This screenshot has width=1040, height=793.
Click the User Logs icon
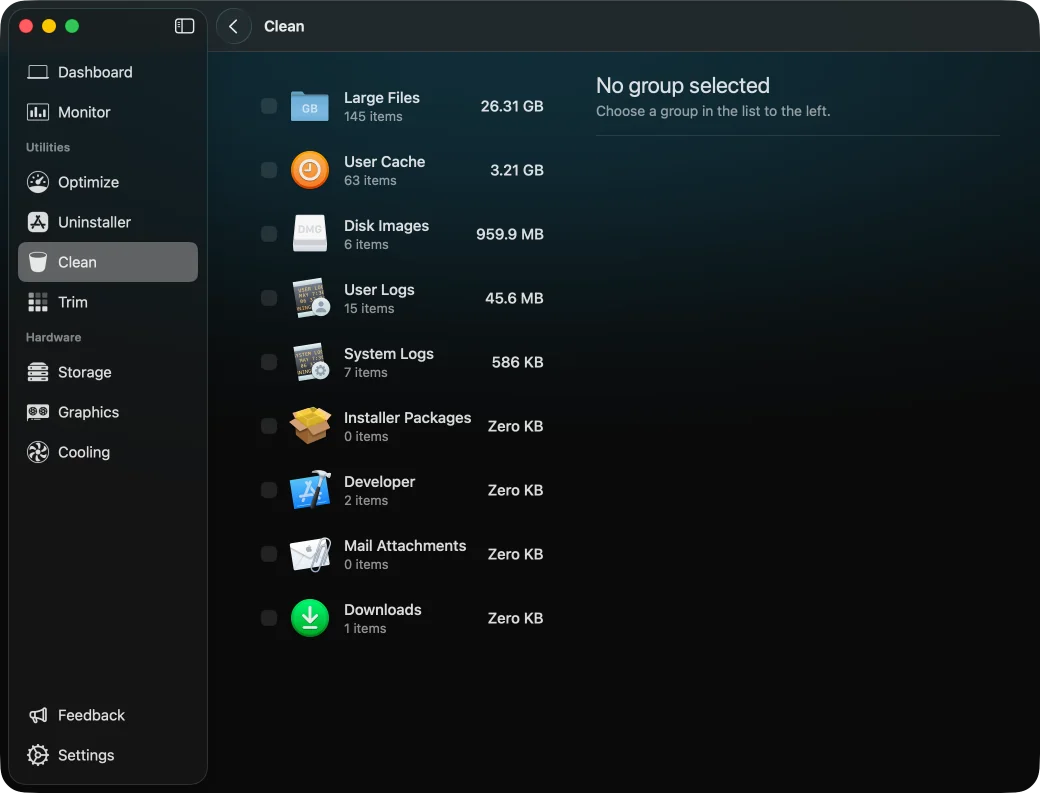311,298
